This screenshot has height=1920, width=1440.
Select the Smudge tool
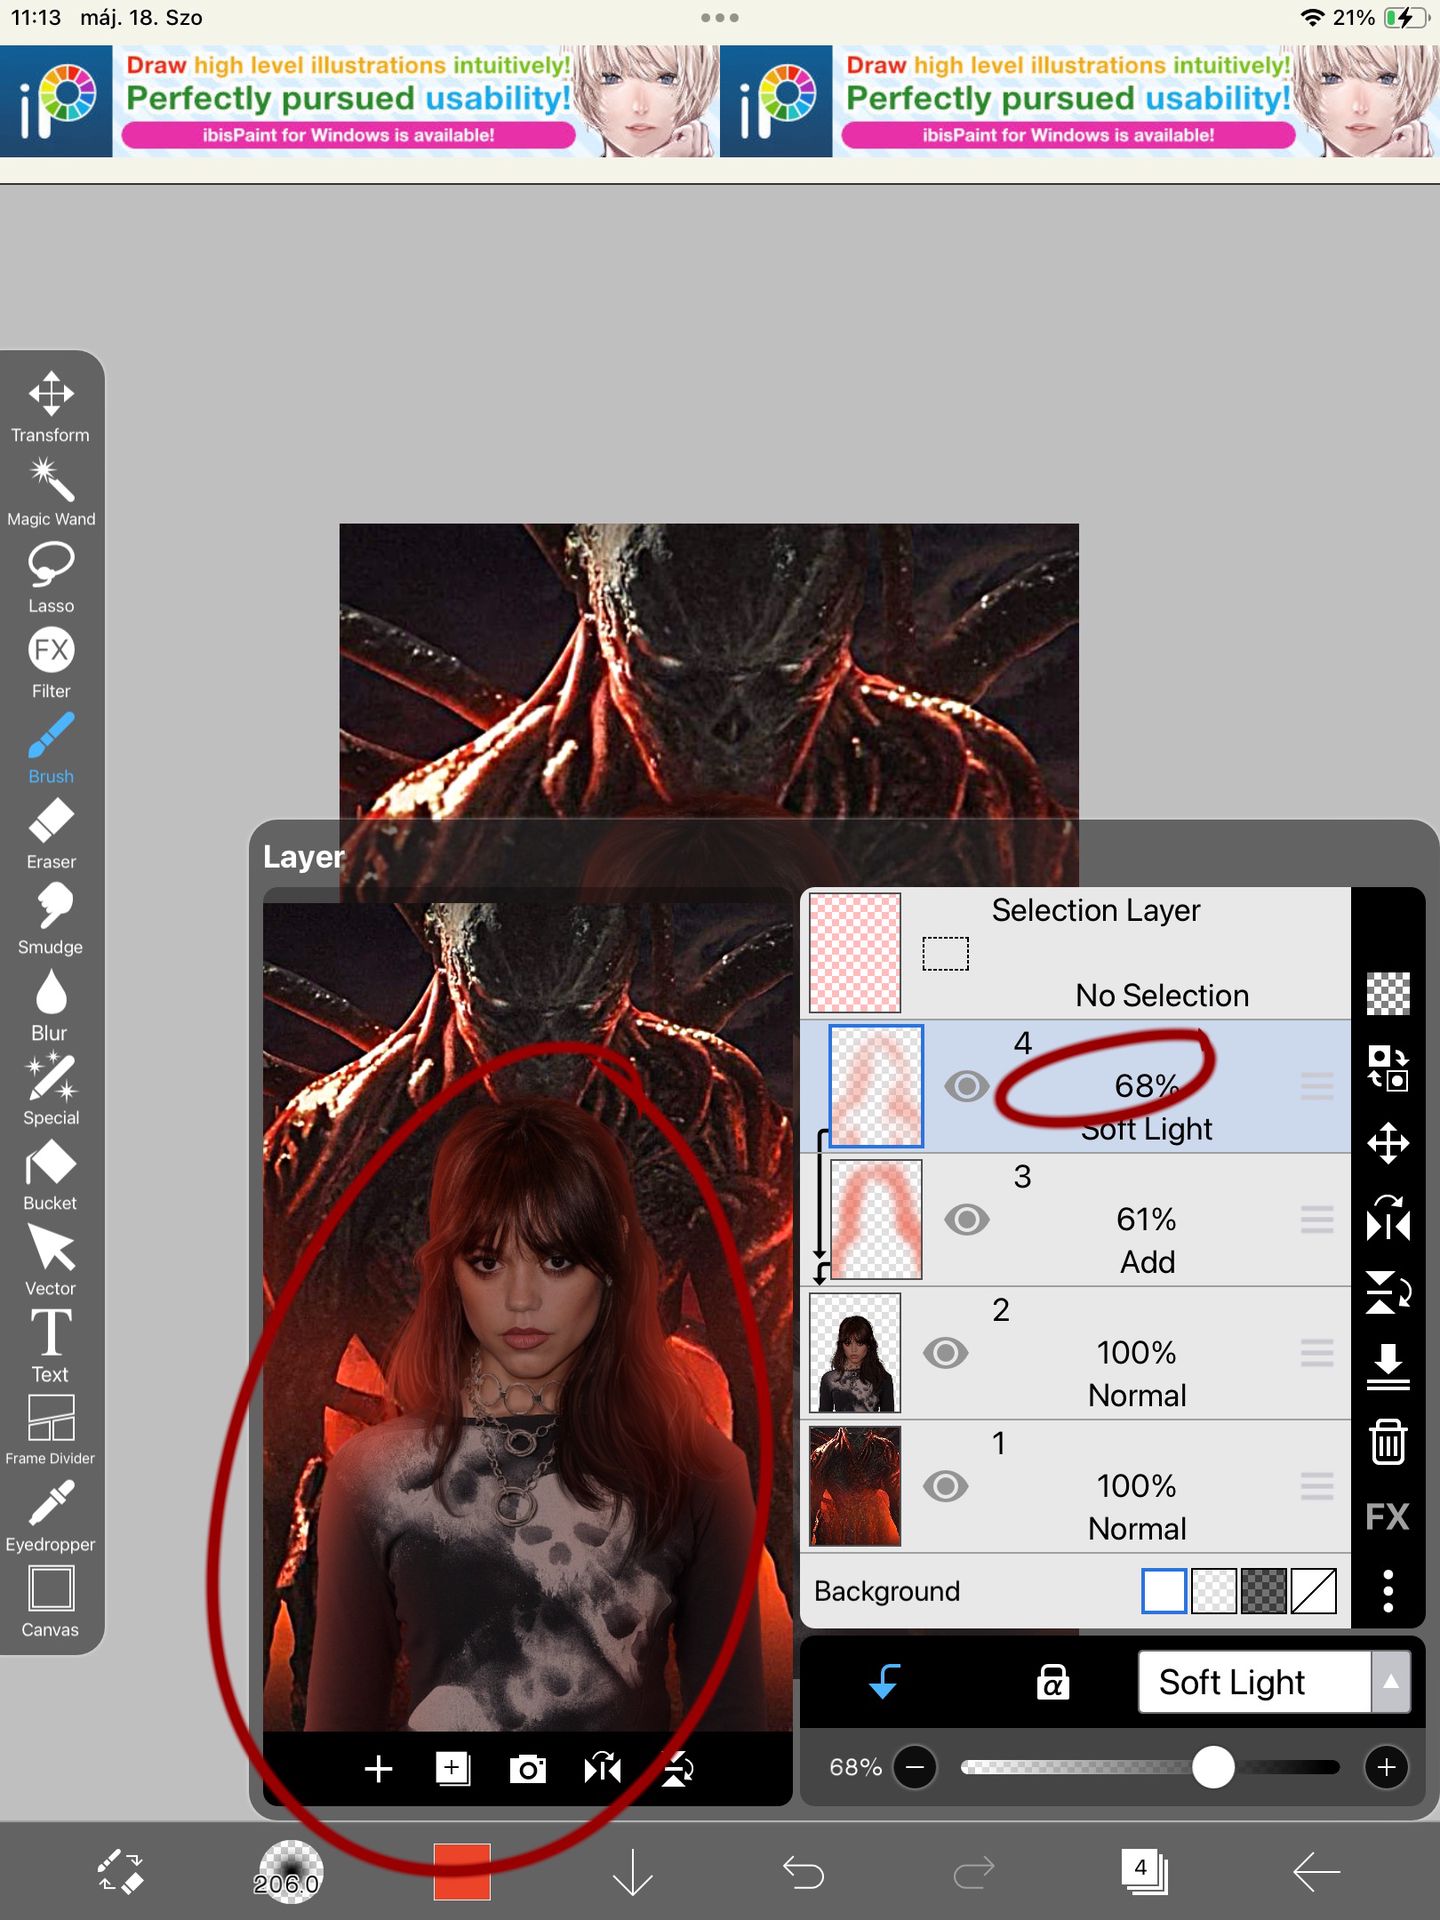pyautogui.click(x=51, y=919)
